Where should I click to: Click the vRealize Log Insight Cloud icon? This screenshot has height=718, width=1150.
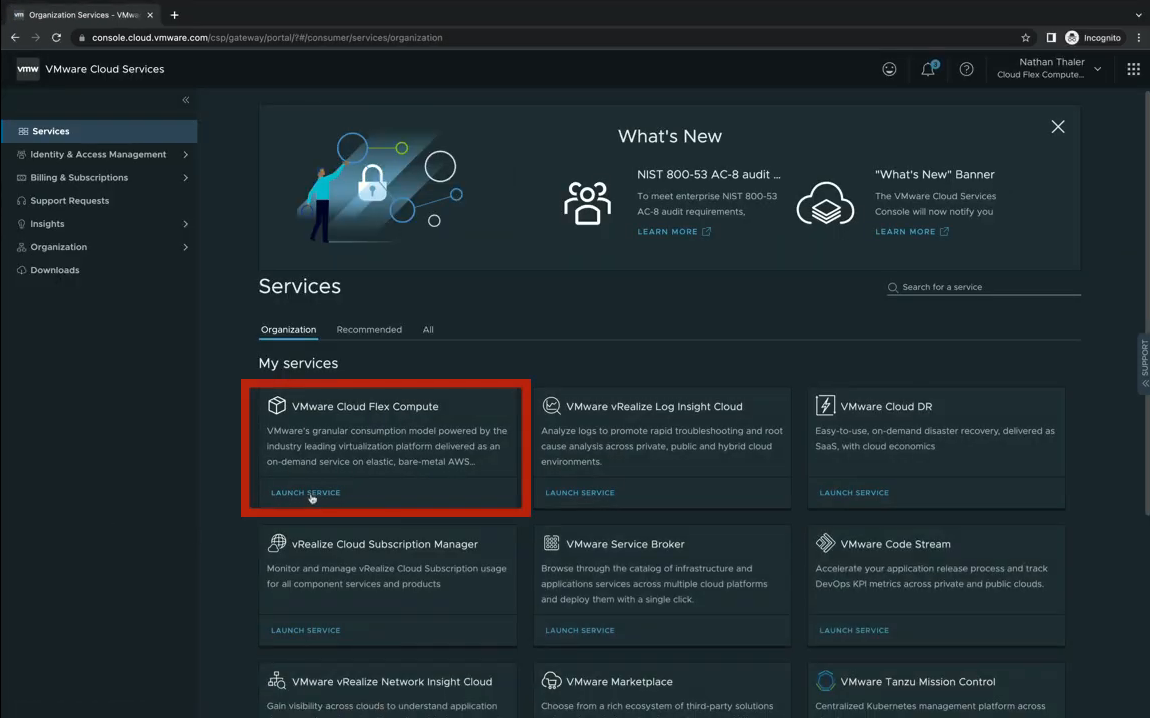[551, 406]
